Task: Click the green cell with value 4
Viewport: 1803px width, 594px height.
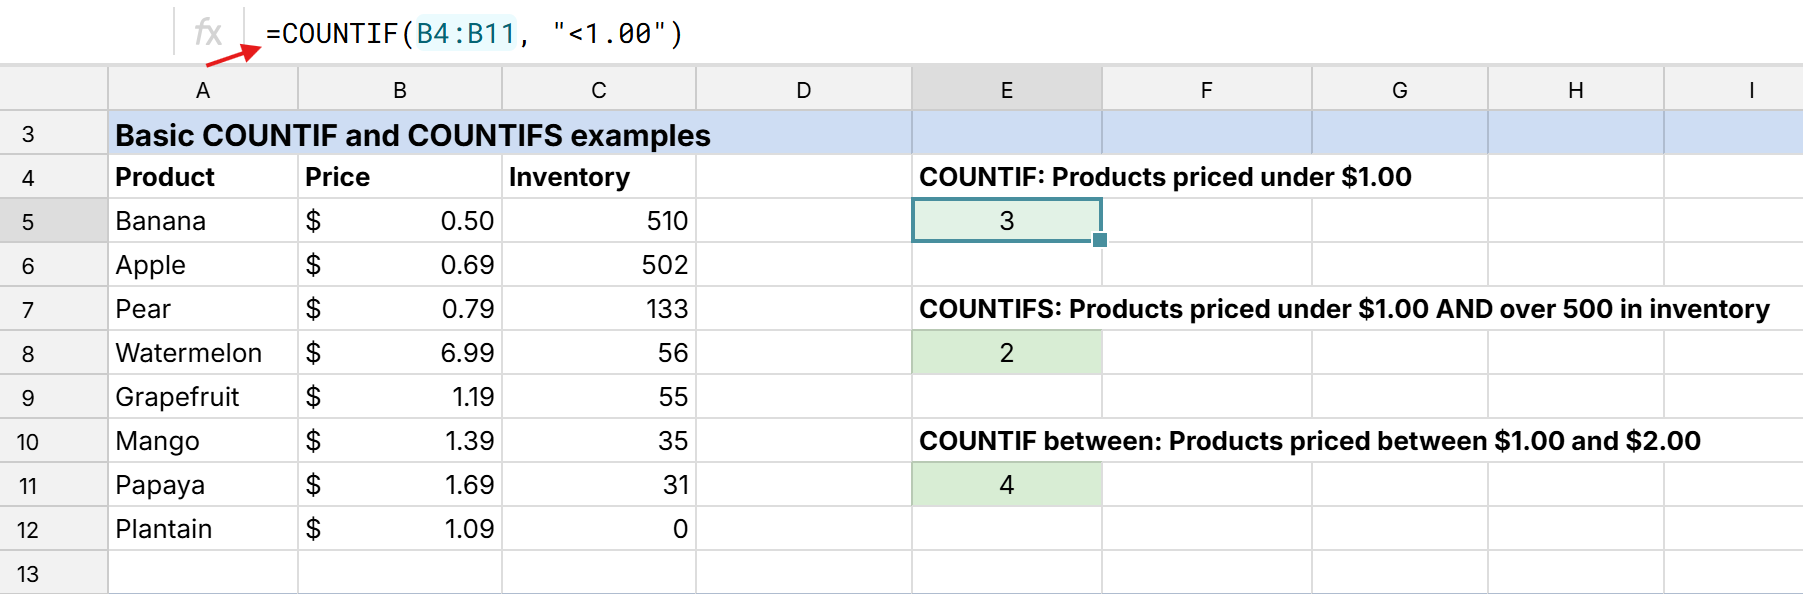Action: (x=1005, y=484)
